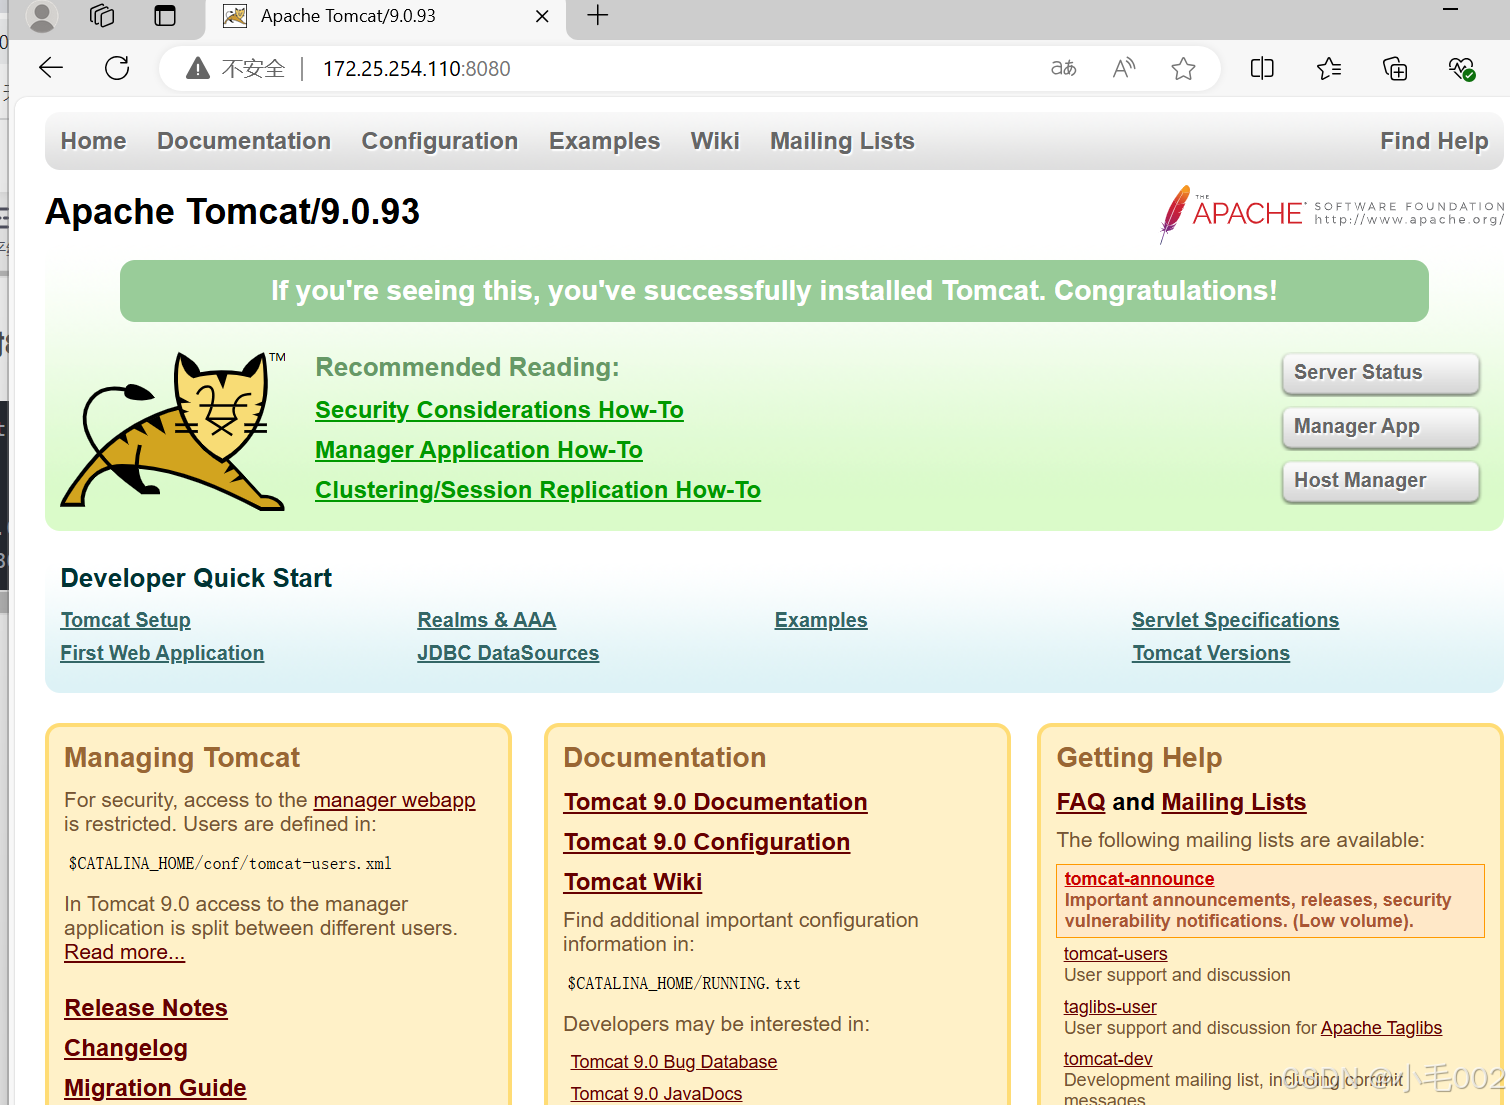
Task: Click the $CATALINA_HOME/RUNNING.txt path text
Action: tap(683, 984)
